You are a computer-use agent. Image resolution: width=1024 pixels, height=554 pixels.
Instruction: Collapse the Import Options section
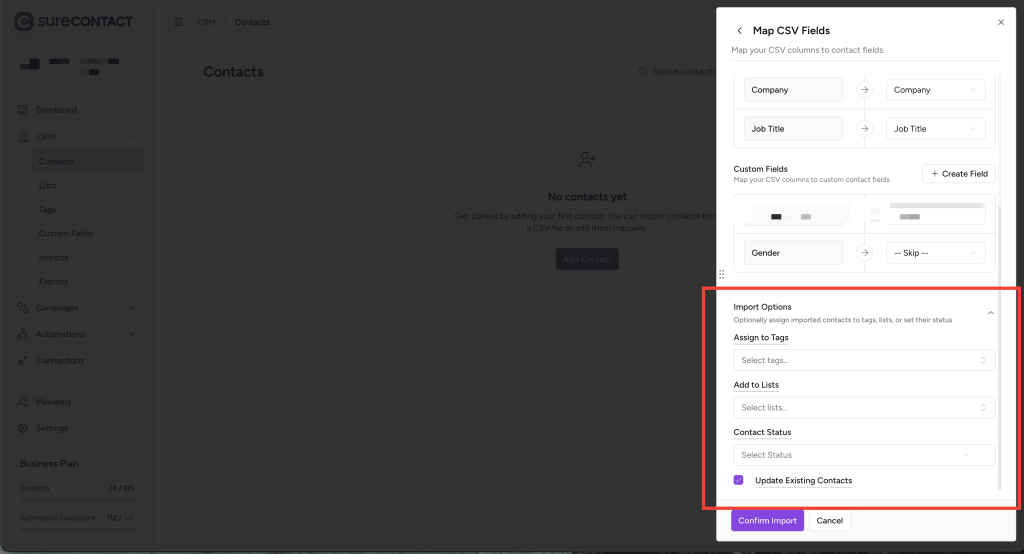(990, 313)
